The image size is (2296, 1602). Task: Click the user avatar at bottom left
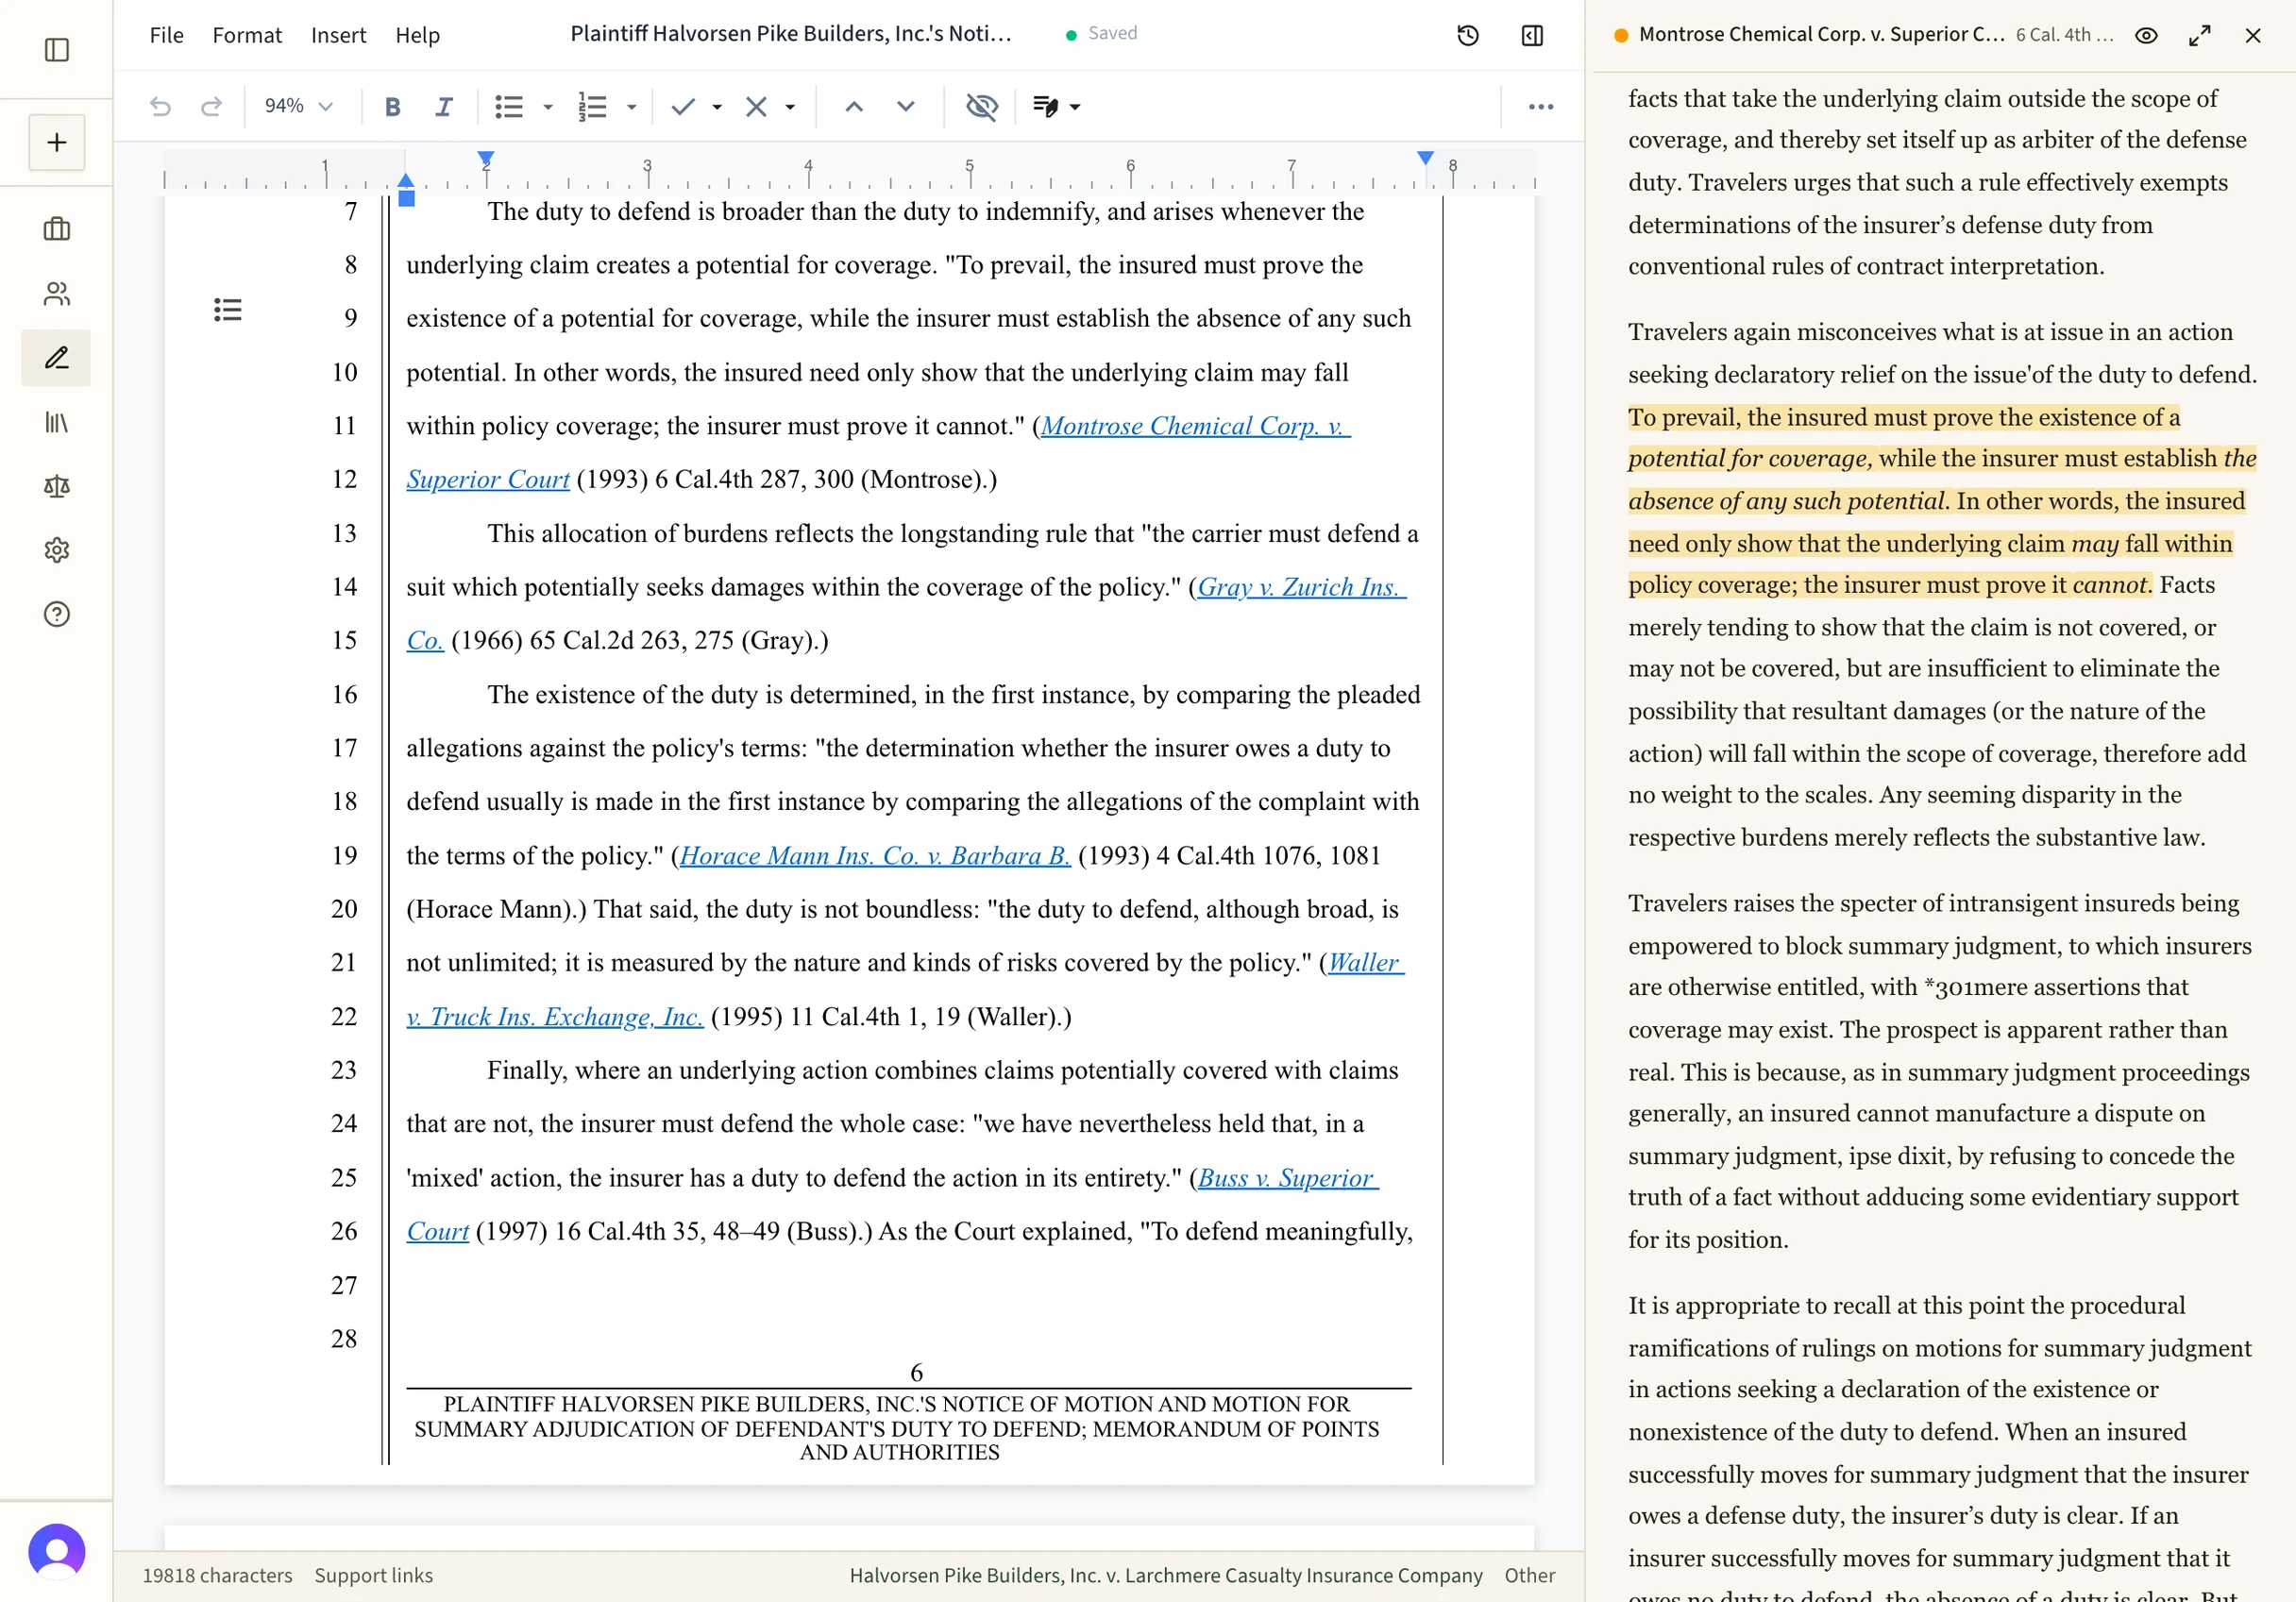click(x=57, y=1551)
